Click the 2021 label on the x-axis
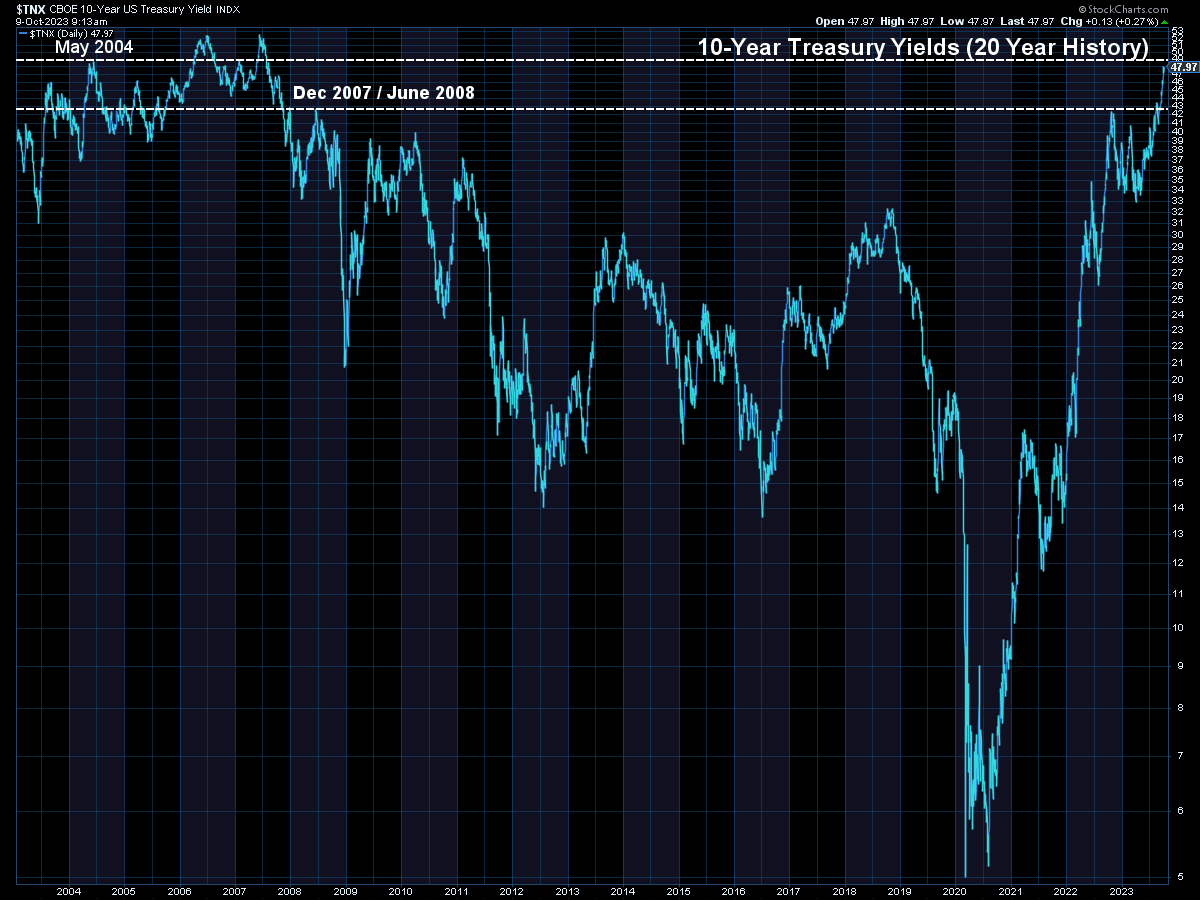 (1009, 891)
